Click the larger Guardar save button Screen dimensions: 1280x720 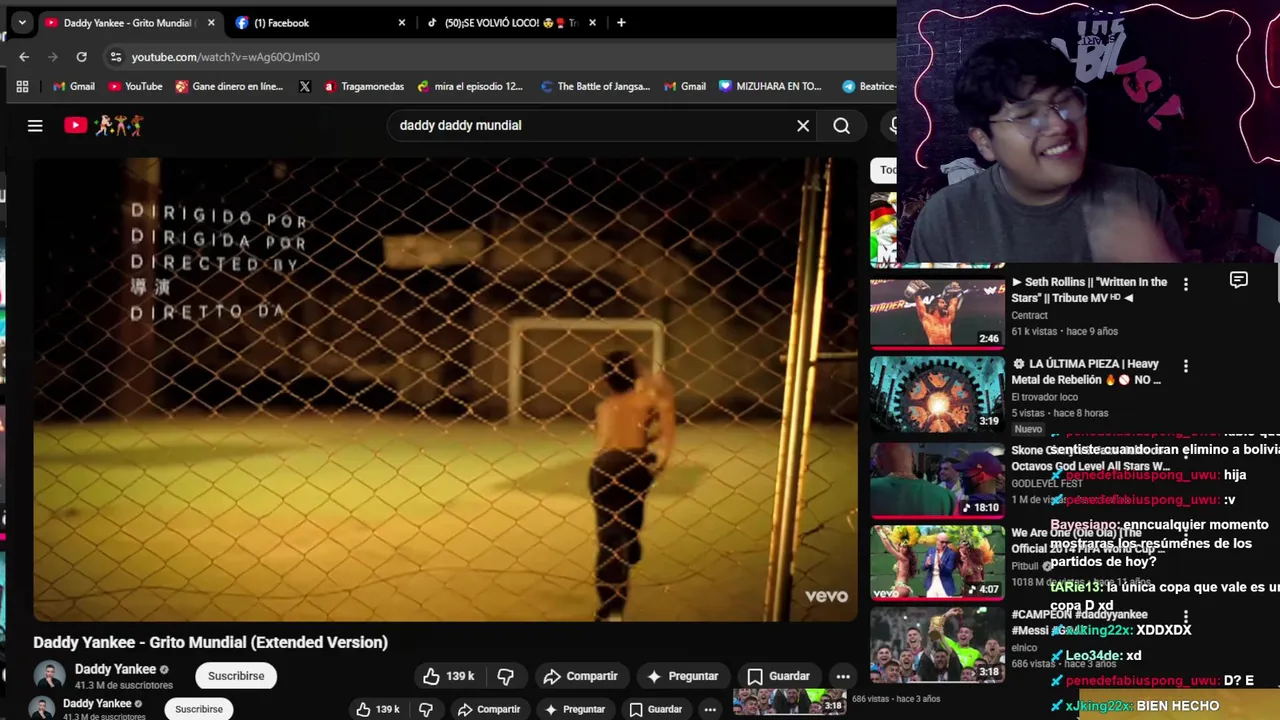[779, 676]
